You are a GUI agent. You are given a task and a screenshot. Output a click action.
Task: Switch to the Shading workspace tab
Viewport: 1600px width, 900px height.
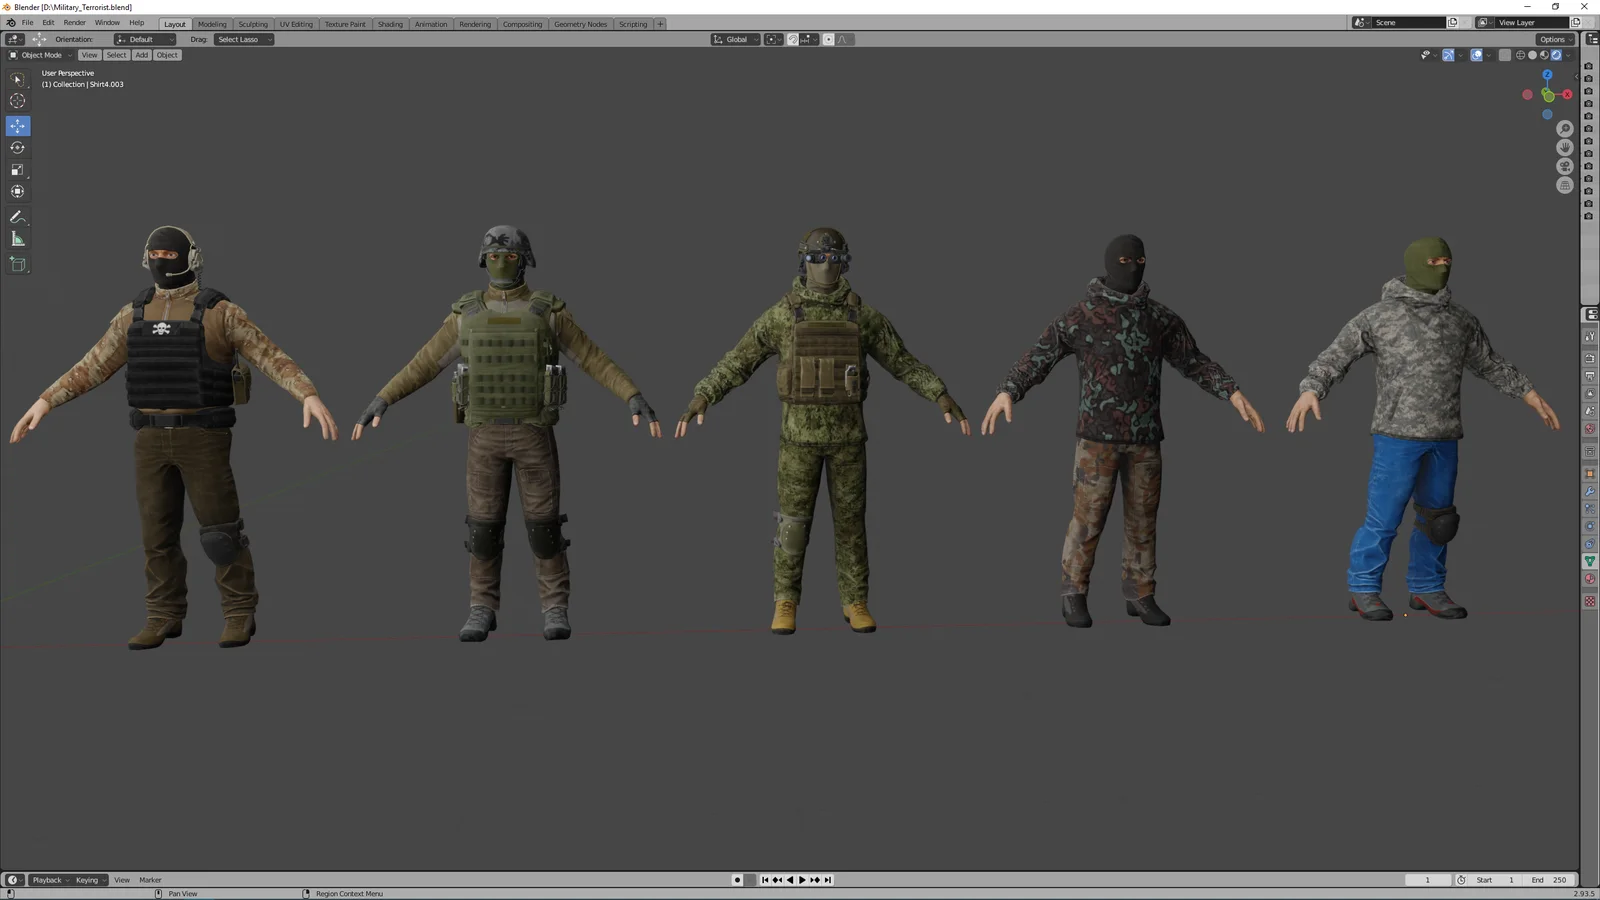click(x=390, y=23)
